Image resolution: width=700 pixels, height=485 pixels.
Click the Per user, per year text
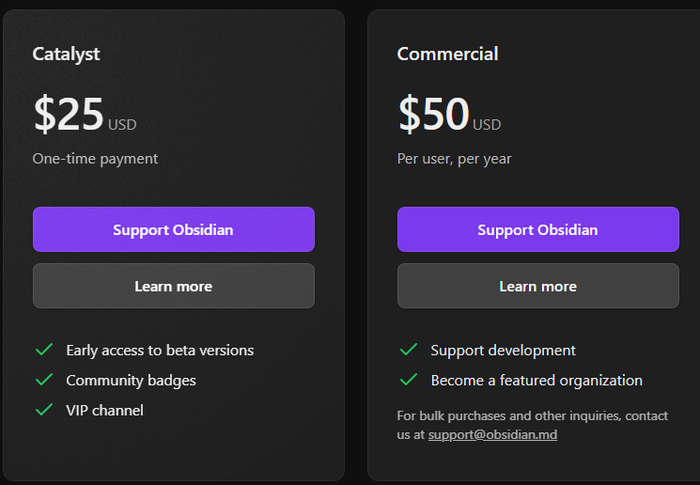point(454,158)
